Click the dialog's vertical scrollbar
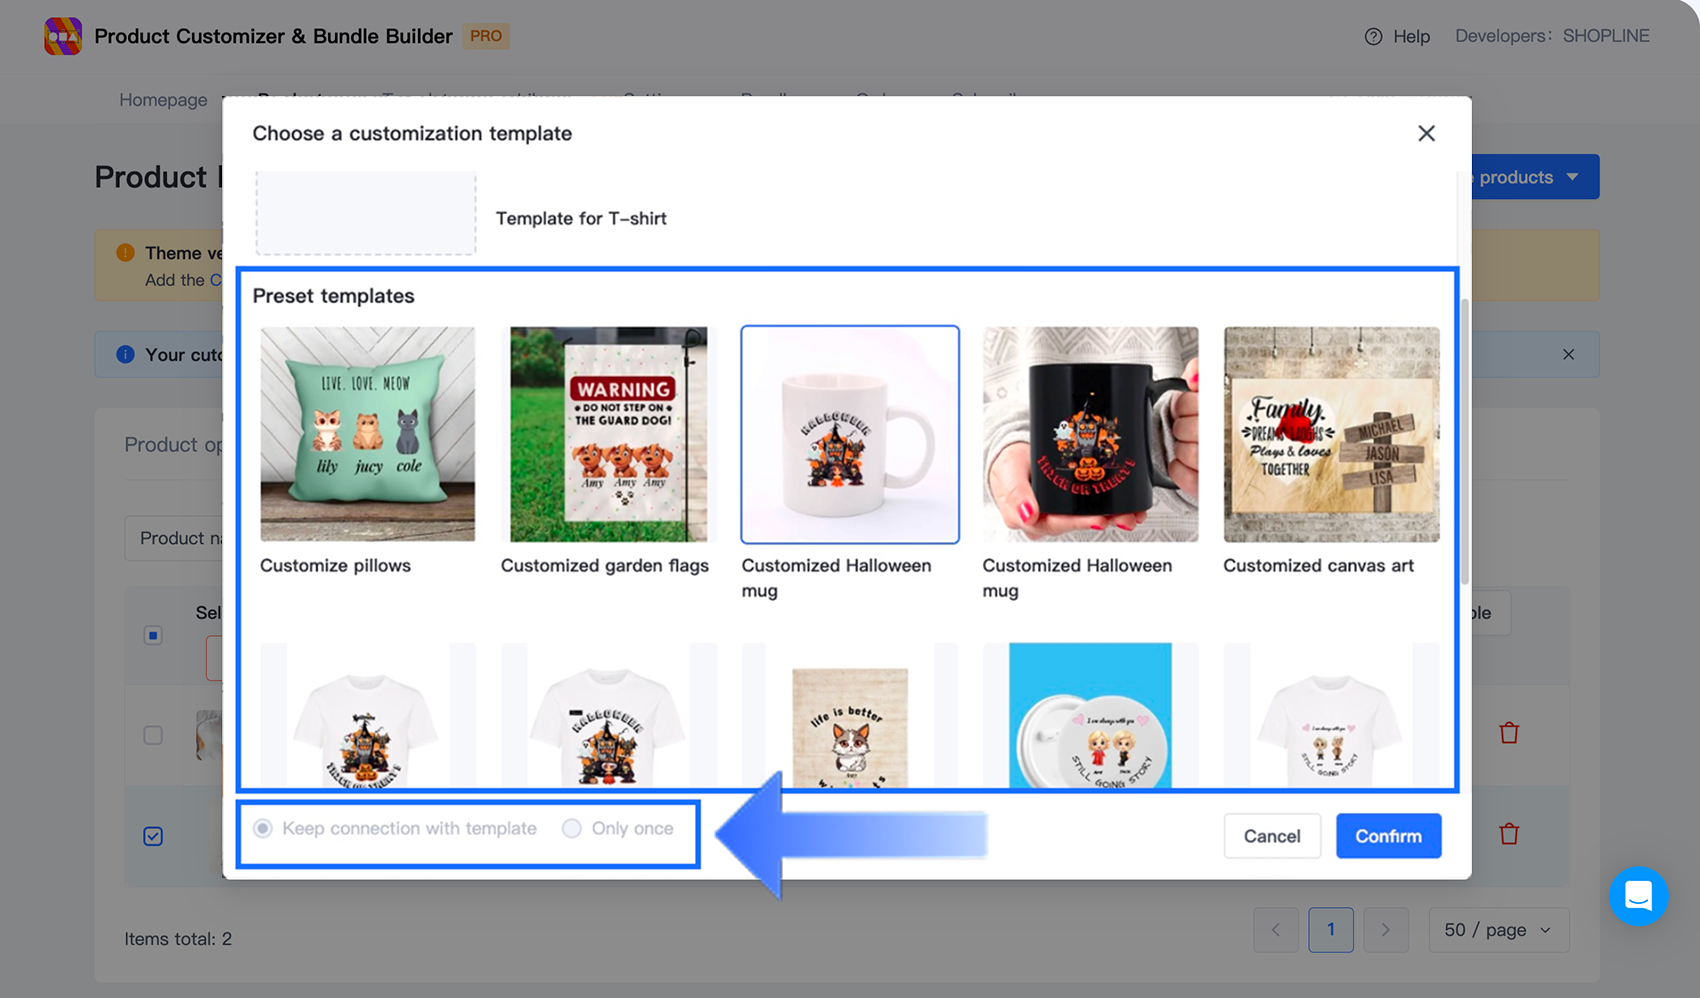This screenshot has height=998, width=1700. 1464,440
